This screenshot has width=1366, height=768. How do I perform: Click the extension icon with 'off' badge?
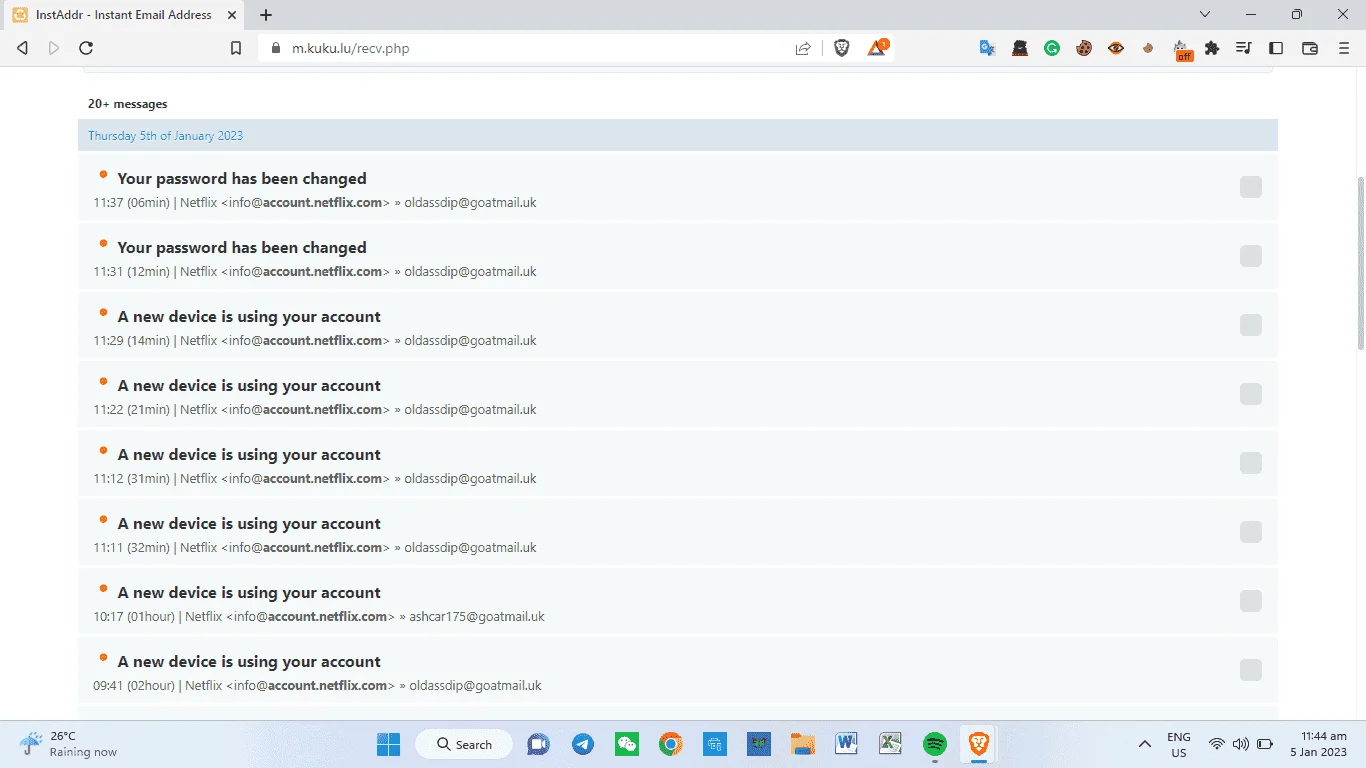(1181, 49)
